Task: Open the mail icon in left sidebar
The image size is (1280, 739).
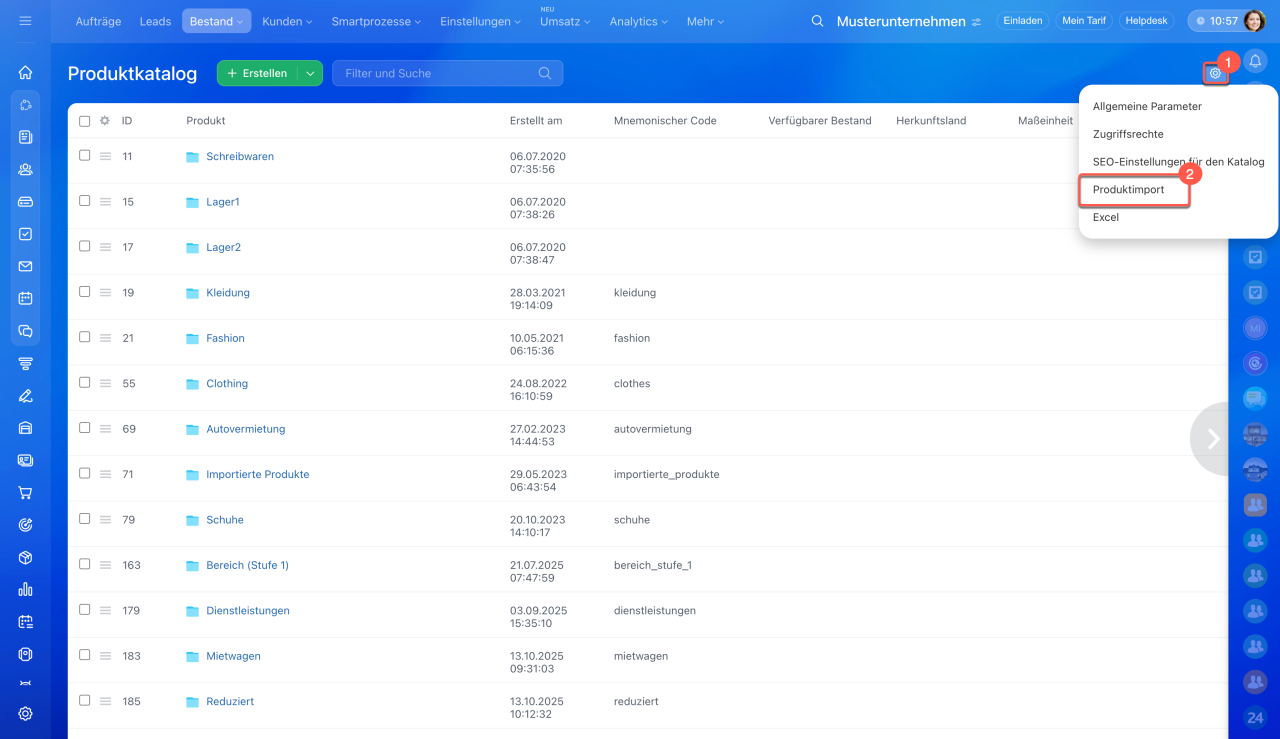Action: [x=25, y=266]
